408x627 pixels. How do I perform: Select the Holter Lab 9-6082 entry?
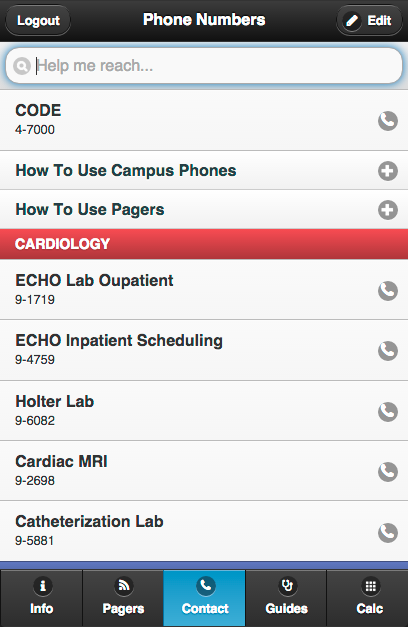(x=204, y=411)
